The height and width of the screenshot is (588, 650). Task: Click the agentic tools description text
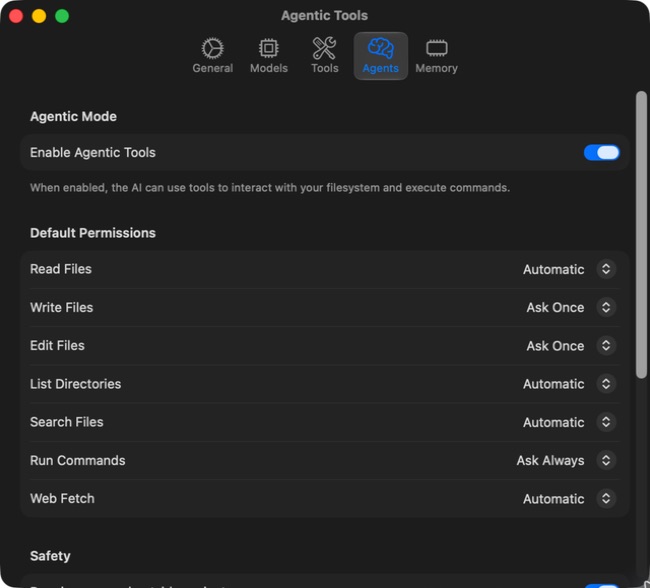[x=270, y=188]
